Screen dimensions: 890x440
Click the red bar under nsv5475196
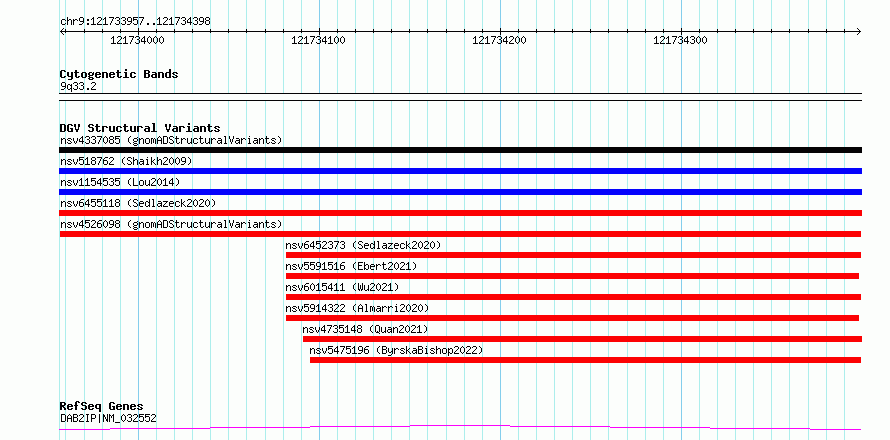585,360
